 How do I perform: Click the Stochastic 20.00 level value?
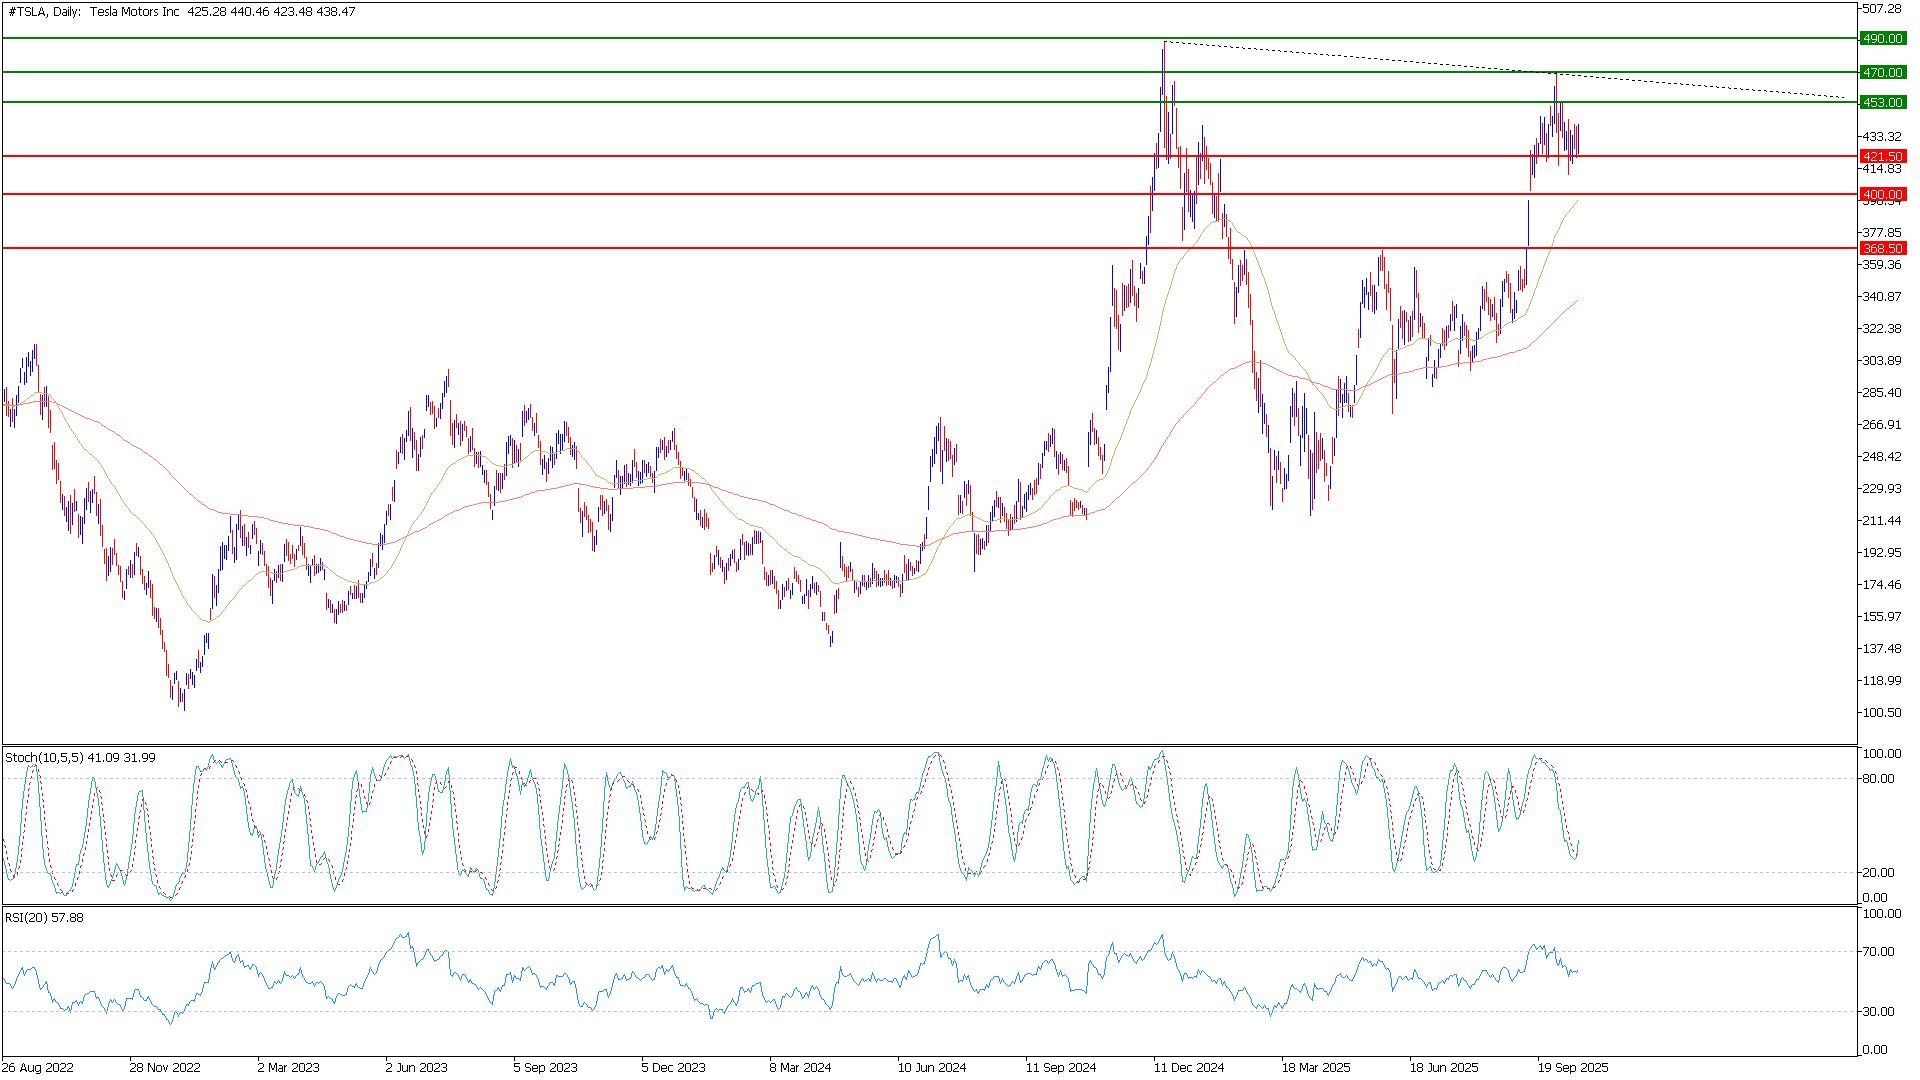pos(1877,873)
